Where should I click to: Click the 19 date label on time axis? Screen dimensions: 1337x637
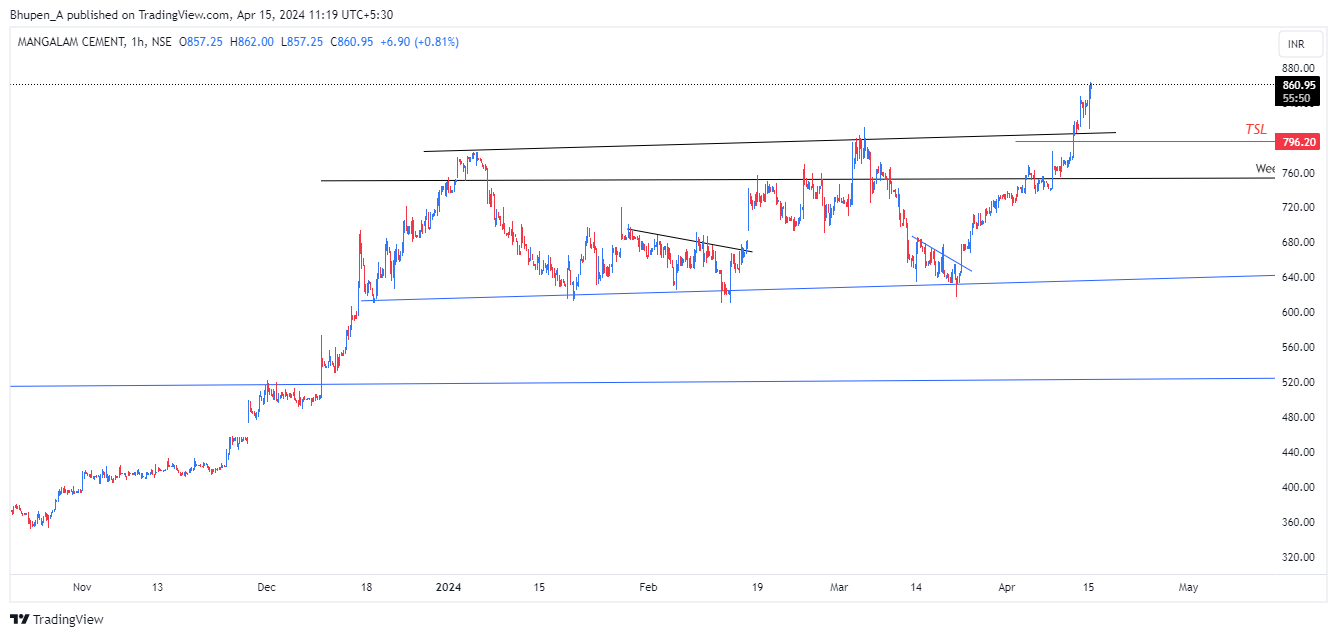pyautogui.click(x=757, y=588)
